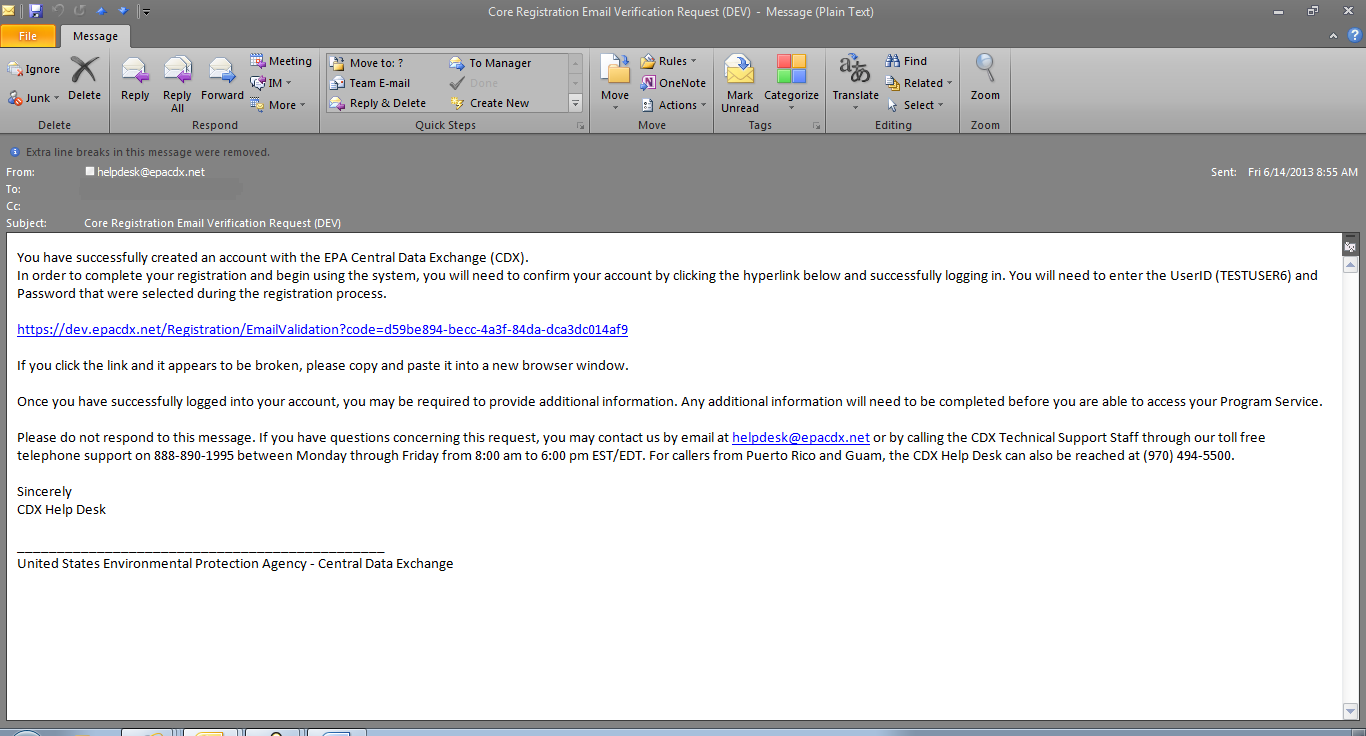1366x736 pixels.
Task: Click the Sent date Fri 6/14/2013 8:55 AM
Action: tap(1303, 172)
